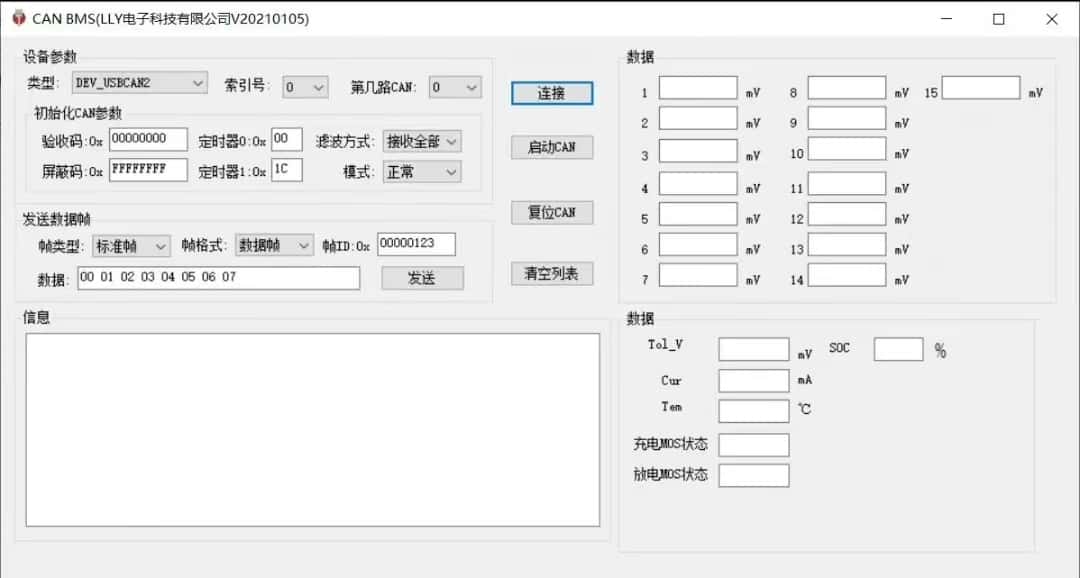This screenshot has width=1080, height=578.
Task: Click cell 12 voltage field
Action: (x=847, y=214)
